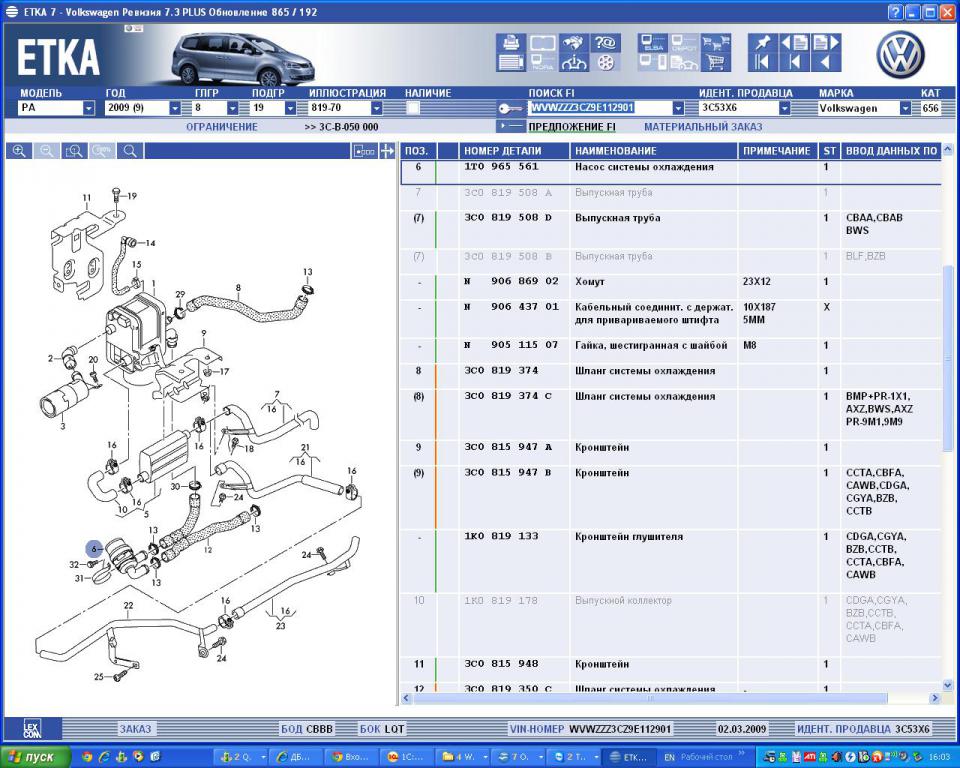Click the plain magnifier icon

[130, 151]
